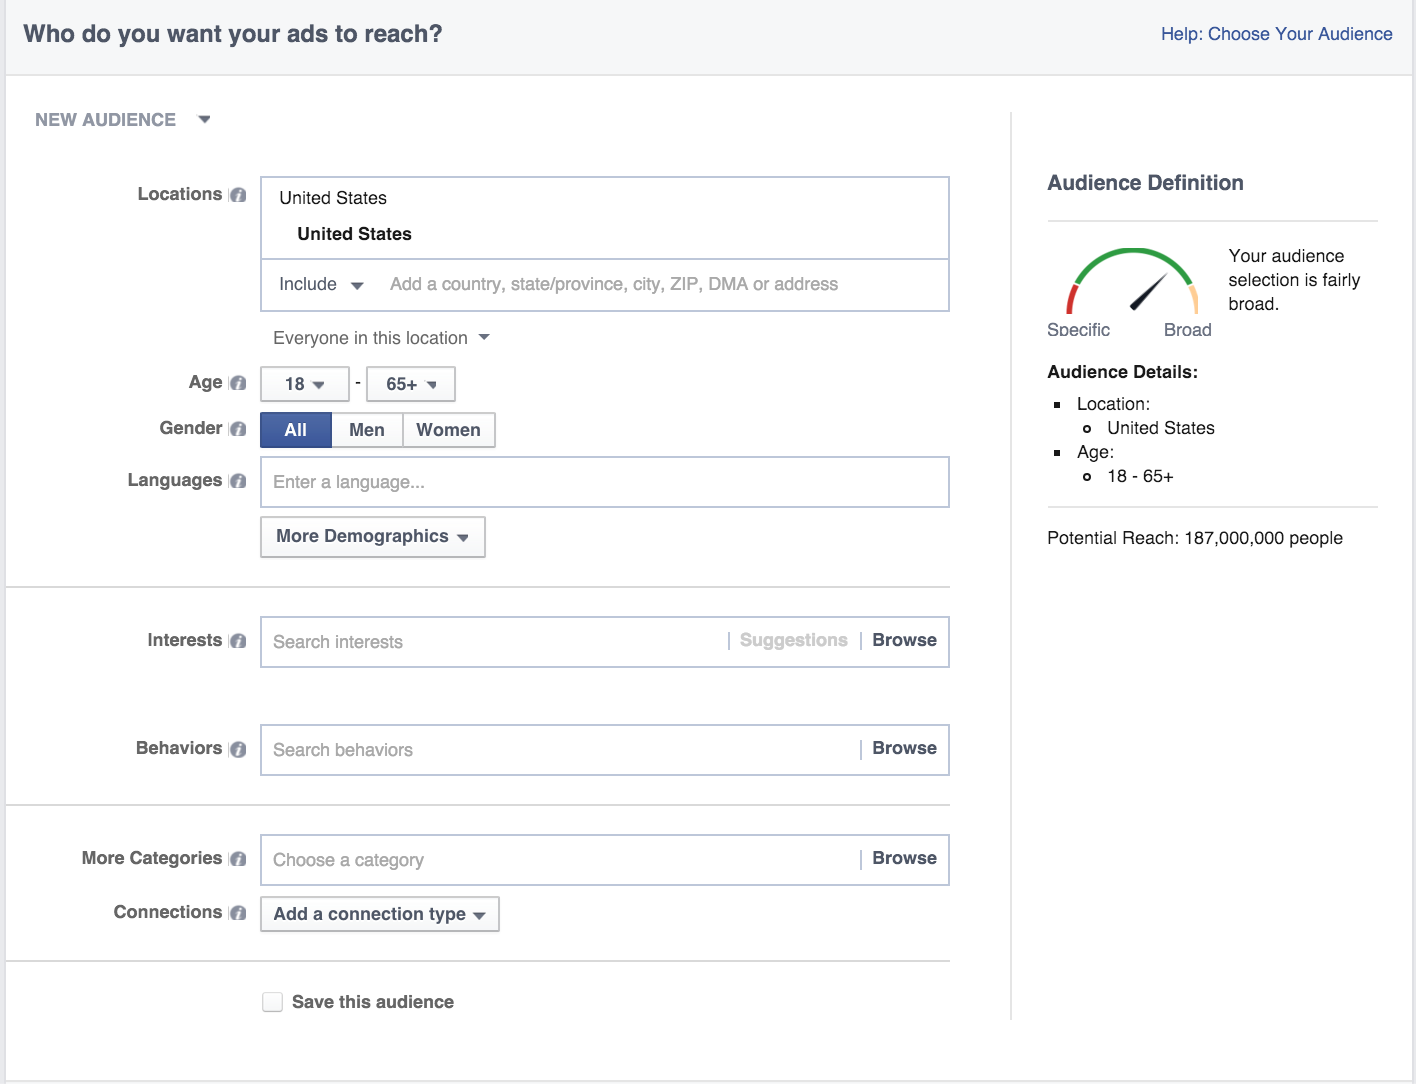The height and width of the screenshot is (1084, 1416).
Task: Click the Gender help info icon
Action: coord(238,429)
